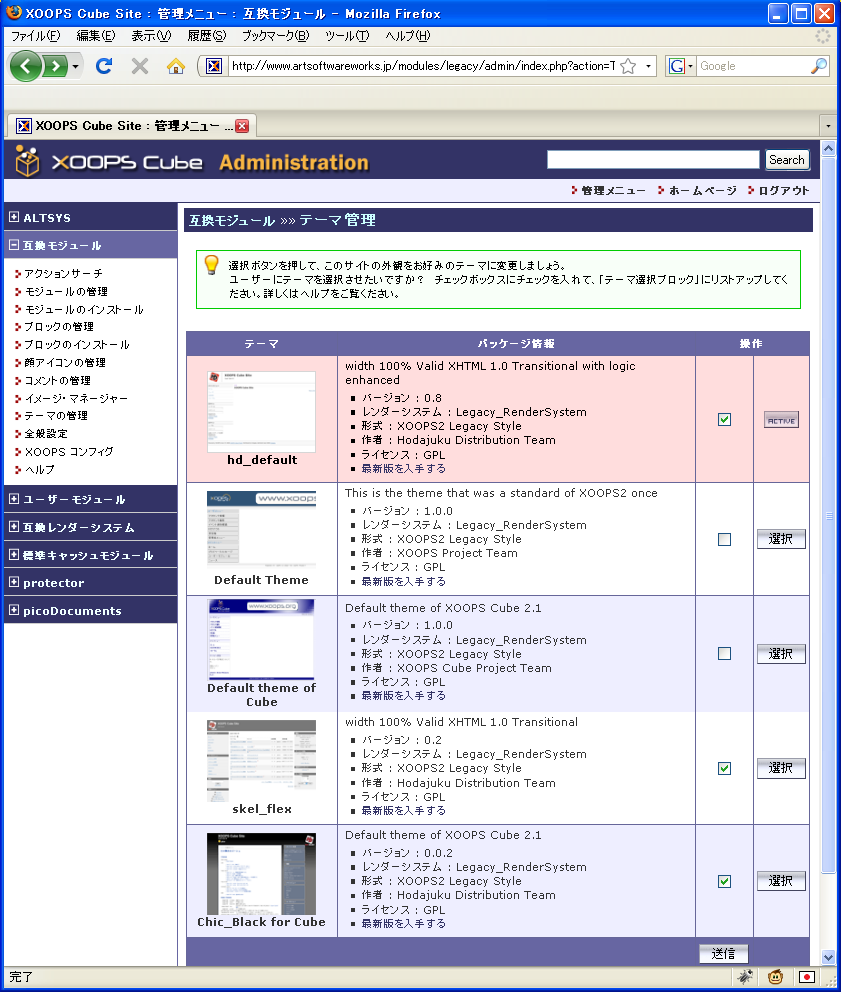The width and height of the screenshot is (841, 992).
Task: Close the XOOPS Cube Site tab
Action: pos(242,126)
